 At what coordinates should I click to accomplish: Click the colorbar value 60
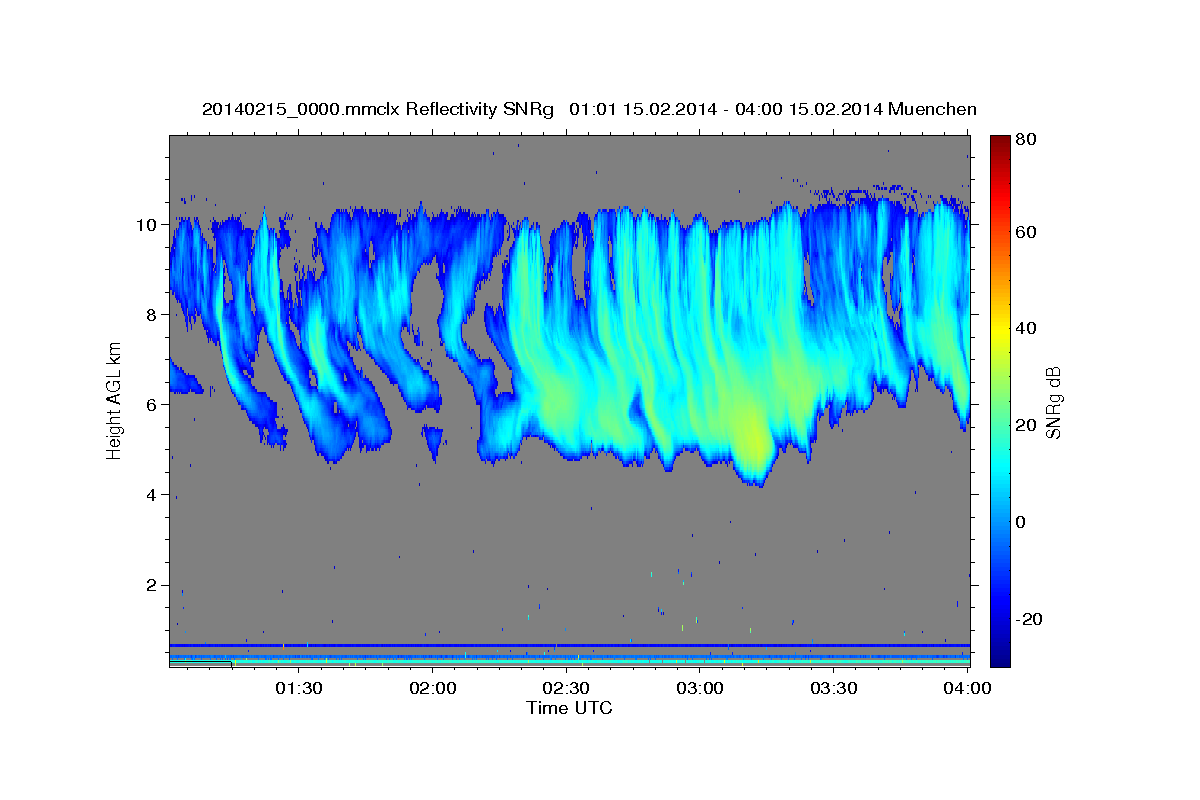pyautogui.click(x=1028, y=232)
